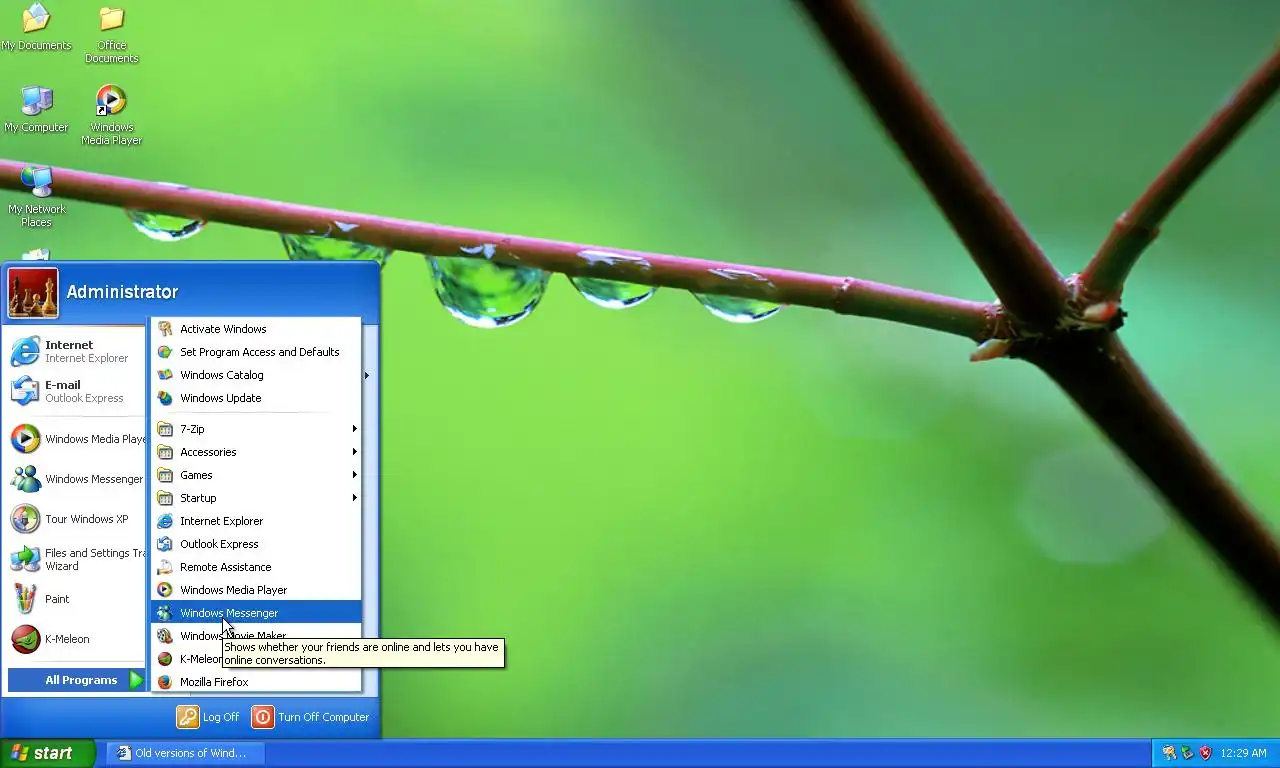Click highlighted Windows Messenger program entry
Viewport: 1280px width, 768px height.
point(256,613)
